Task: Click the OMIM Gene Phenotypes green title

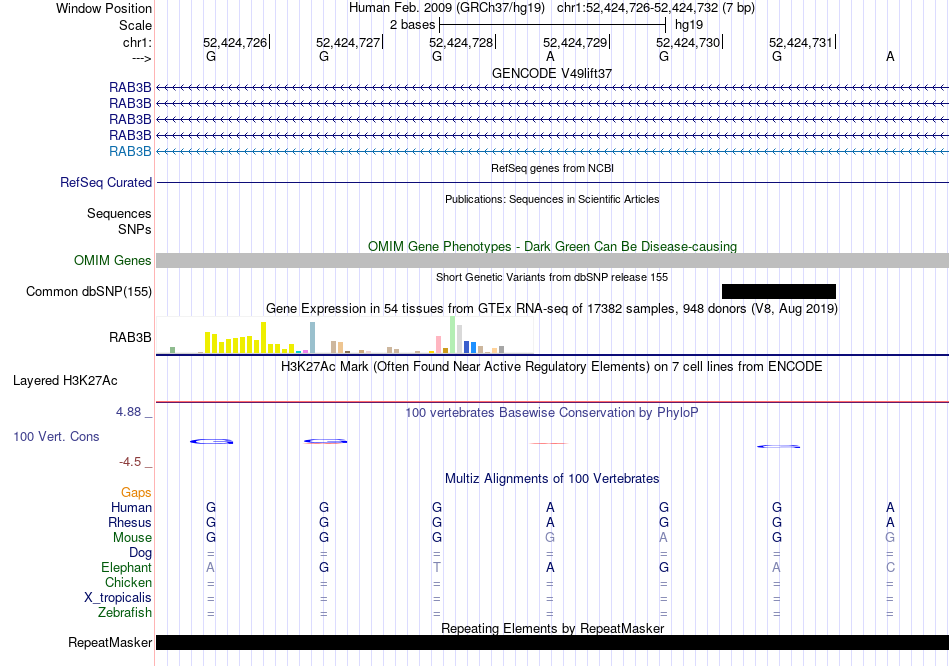Action: pos(553,247)
